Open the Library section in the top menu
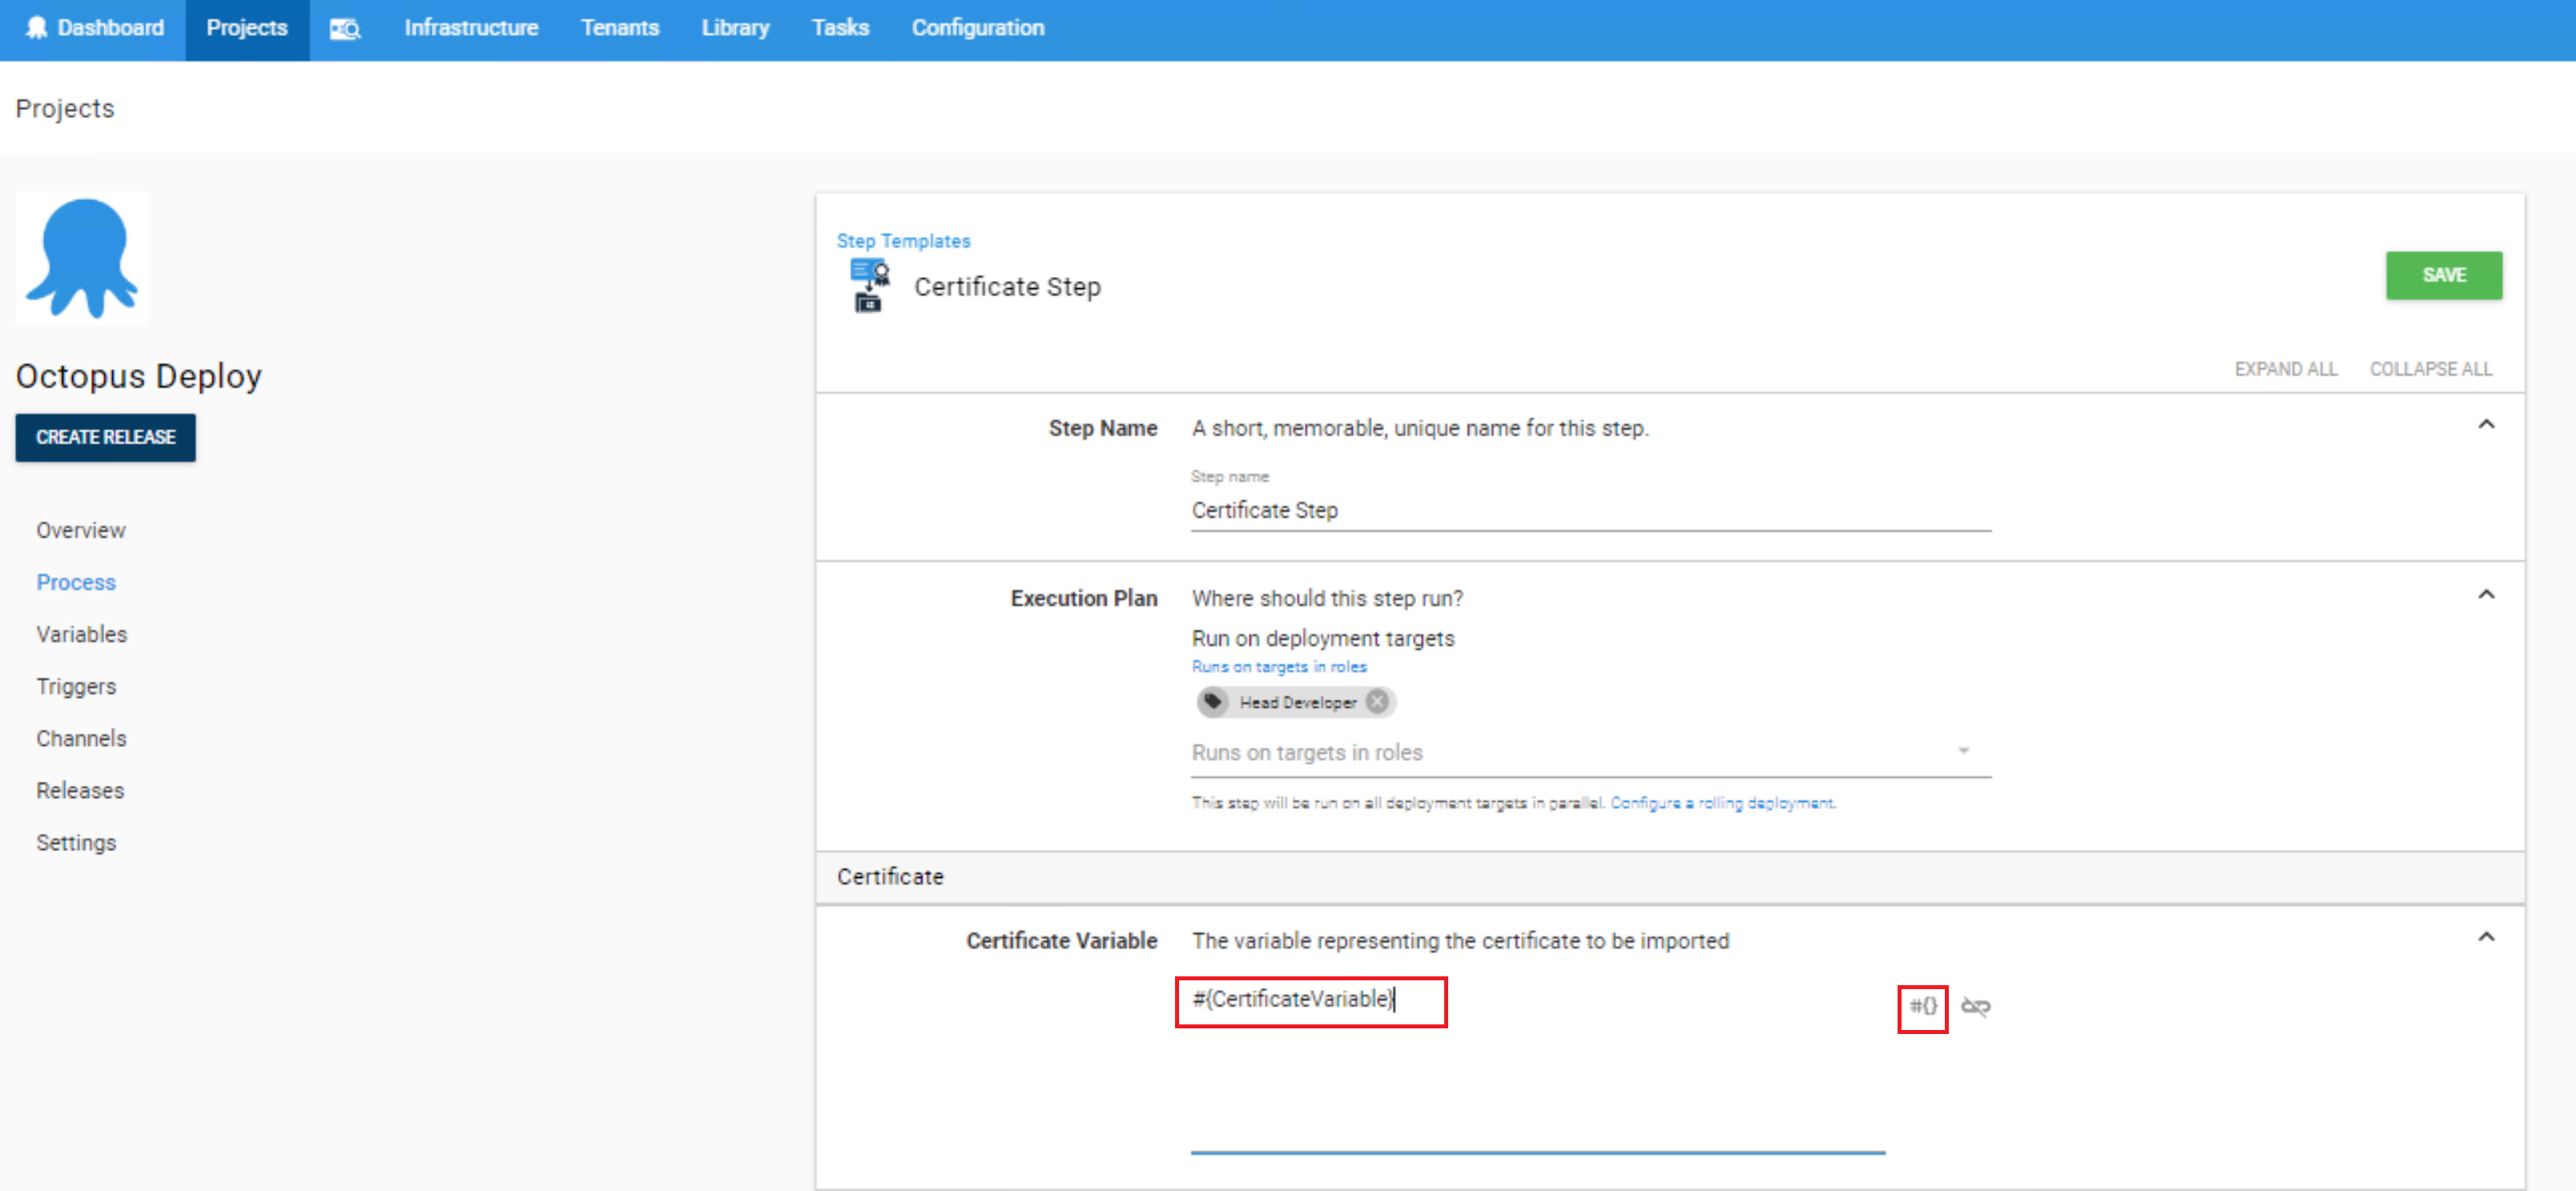This screenshot has height=1191, width=2576. point(735,27)
